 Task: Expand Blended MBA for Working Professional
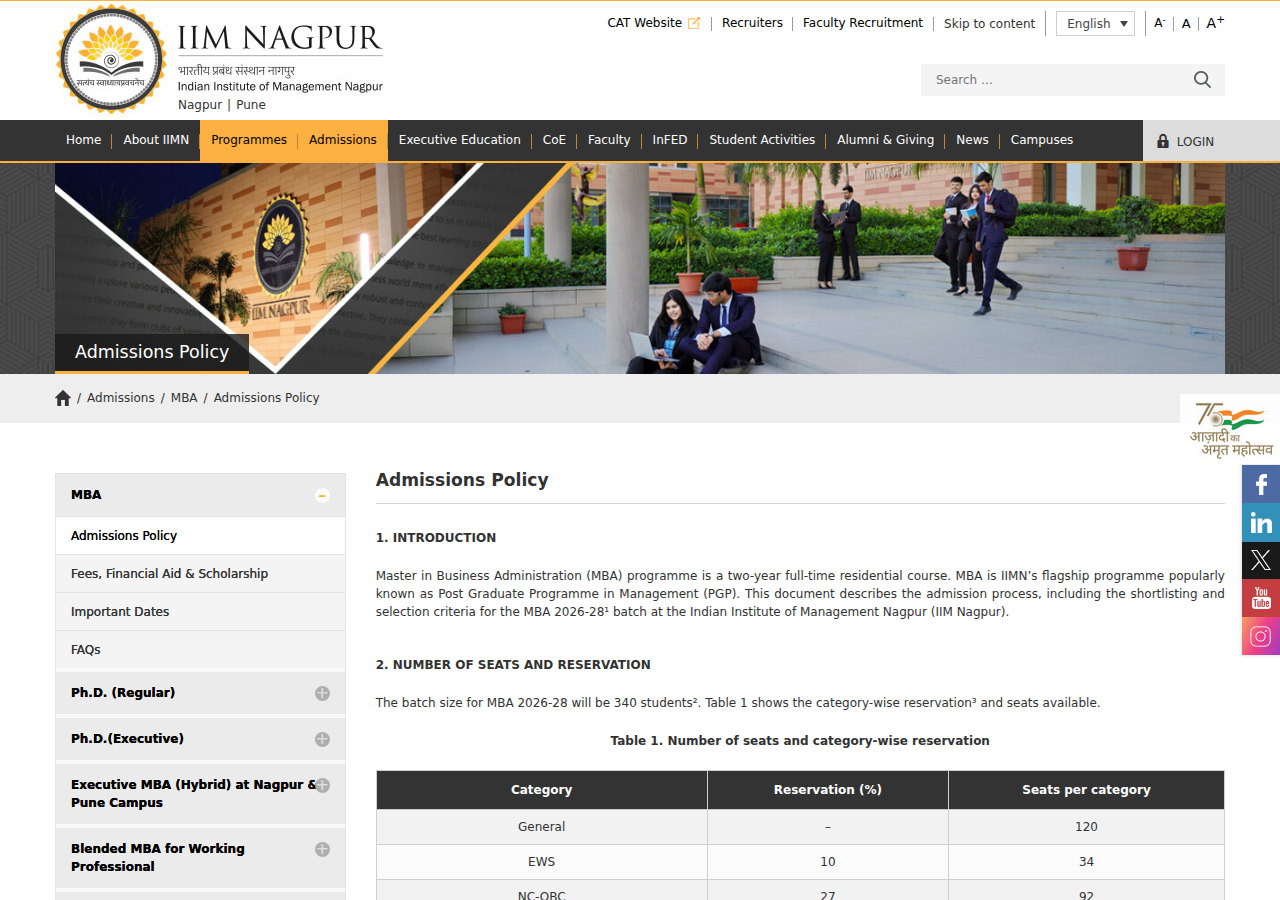tap(322, 849)
